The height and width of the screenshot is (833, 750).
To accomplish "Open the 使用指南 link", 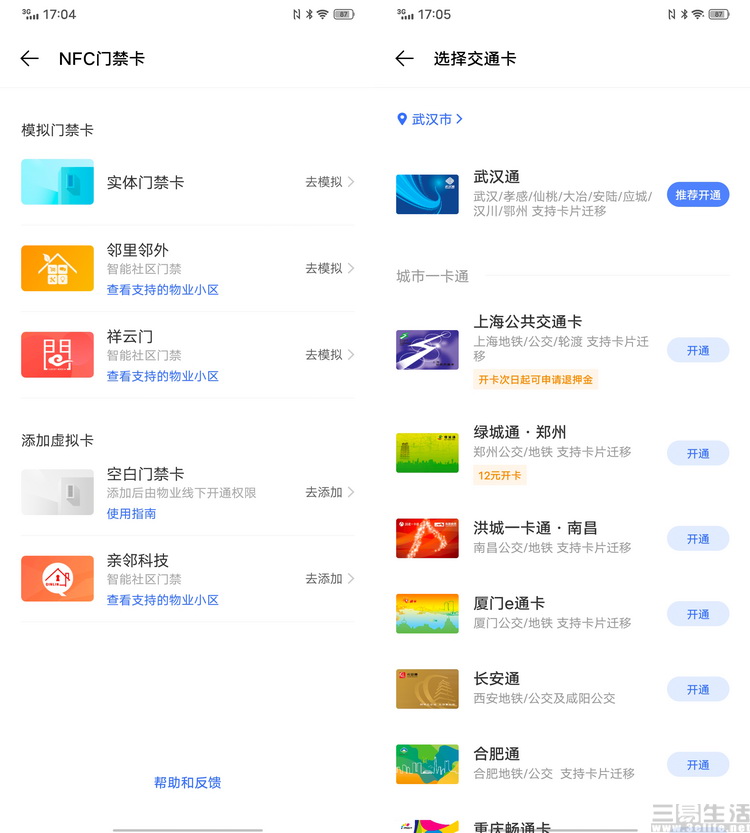I will click(131, 514).
